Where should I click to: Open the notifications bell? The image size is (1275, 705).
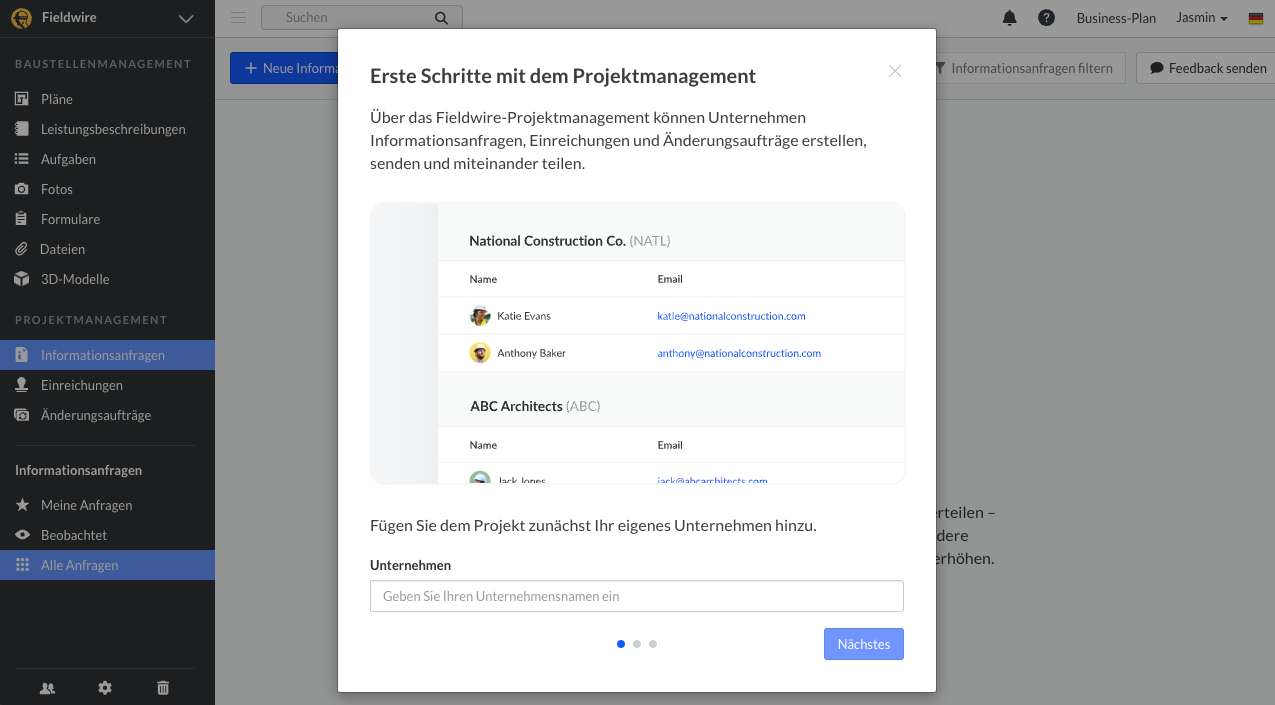click(x=1009, y=18)
